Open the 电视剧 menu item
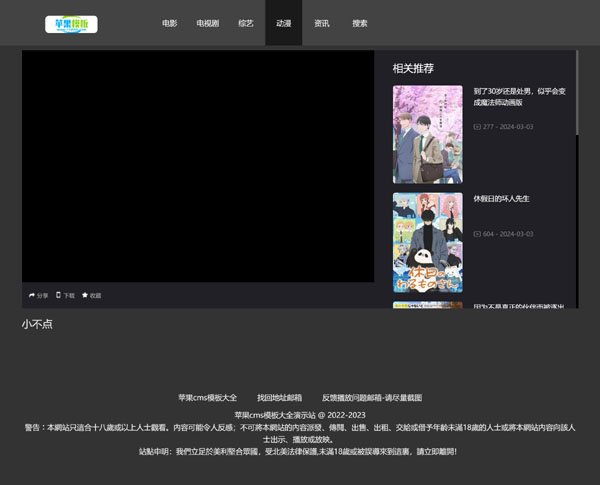Screen dimensions: 600x485 (x=207, y=23)
